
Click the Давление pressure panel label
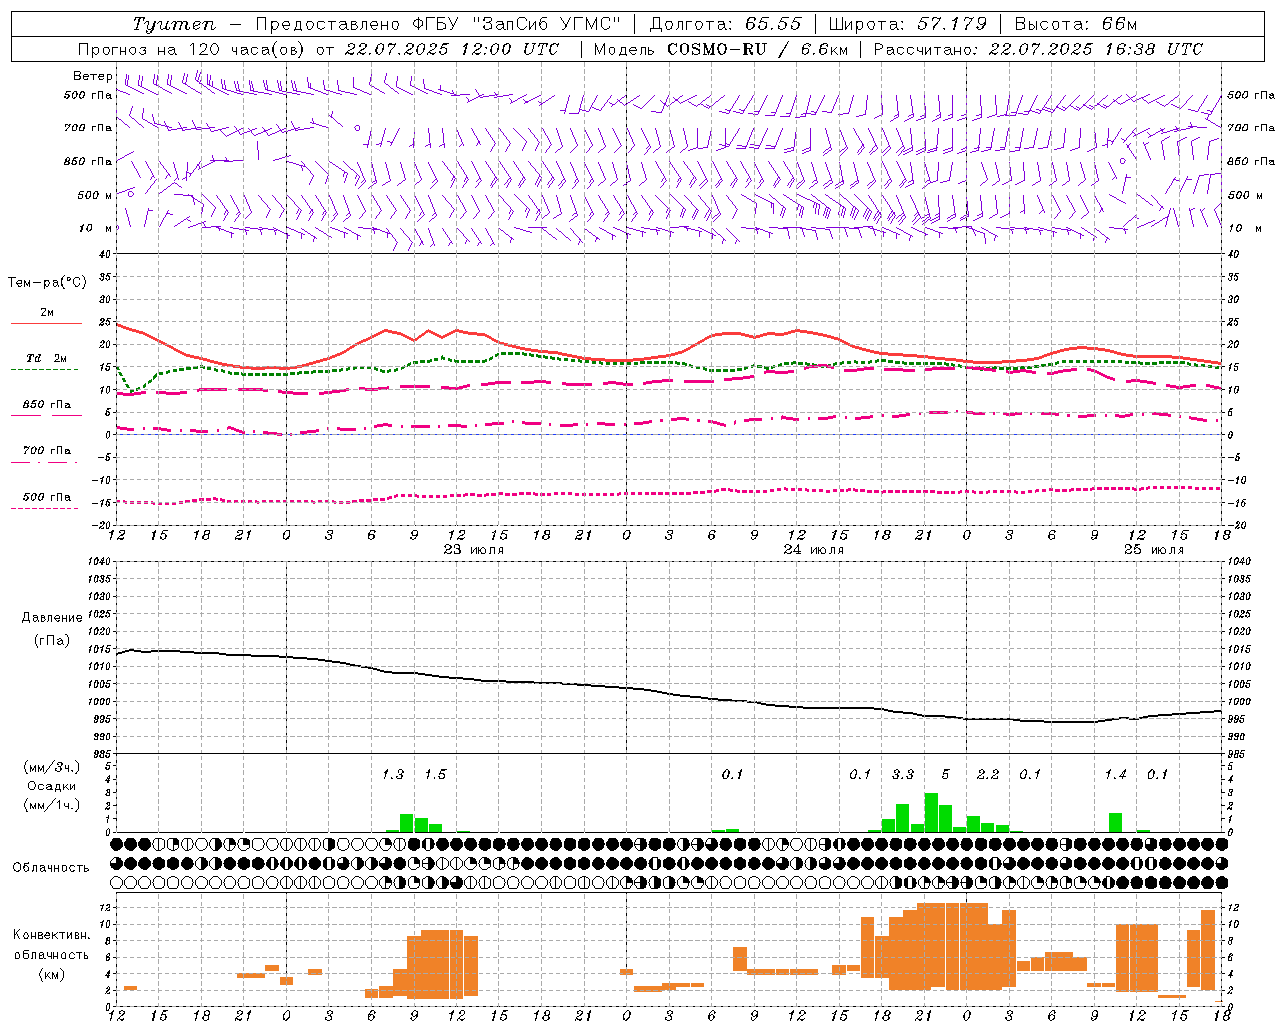coord(52,618)
